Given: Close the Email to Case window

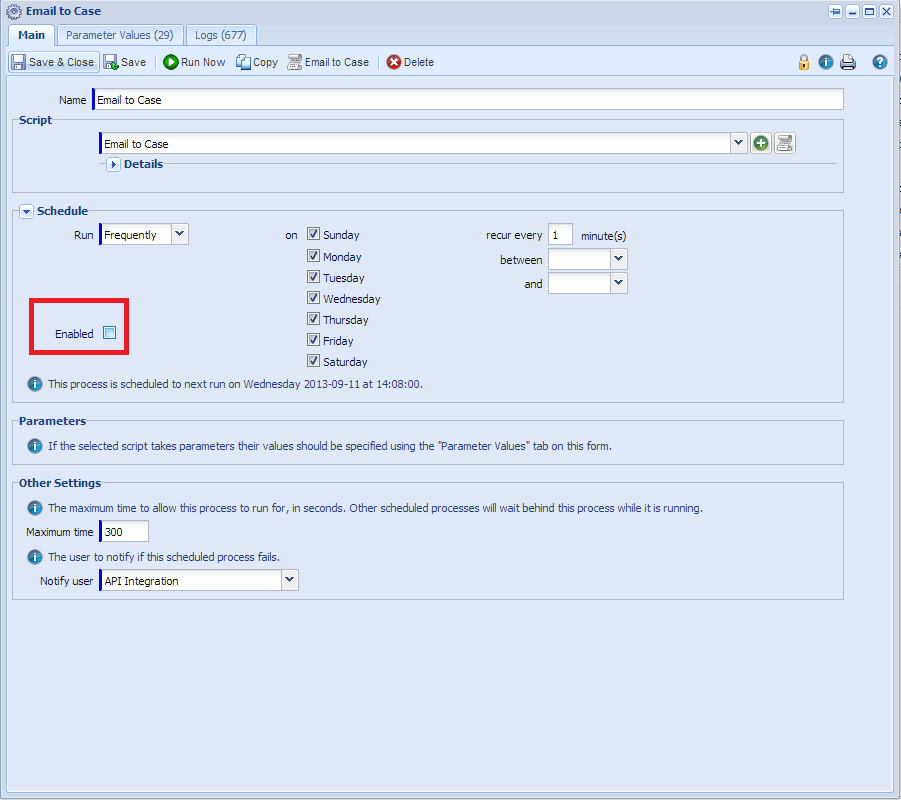Looking at the screenshot, I should [x=887, y=11].
